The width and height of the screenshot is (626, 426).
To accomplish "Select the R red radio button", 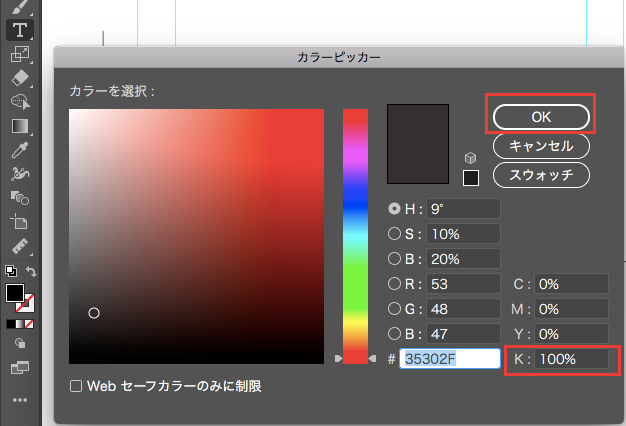I will [x=395, y=283].
